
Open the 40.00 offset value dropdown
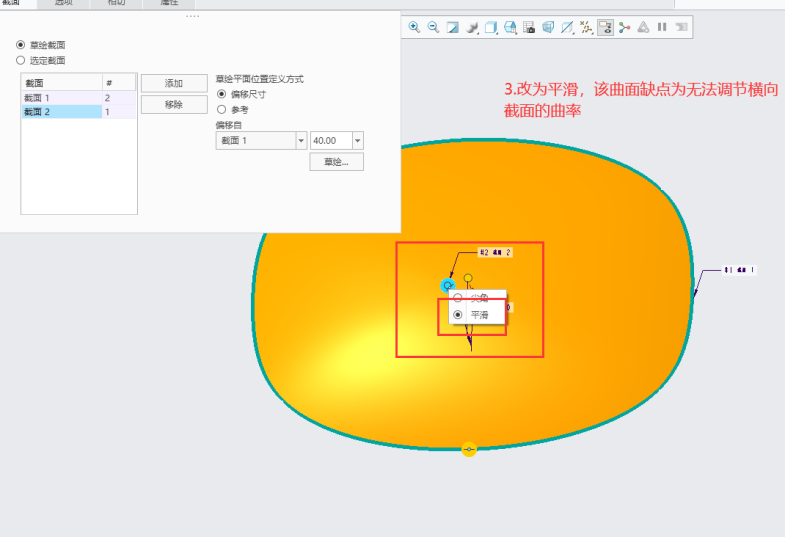(357, 141)
